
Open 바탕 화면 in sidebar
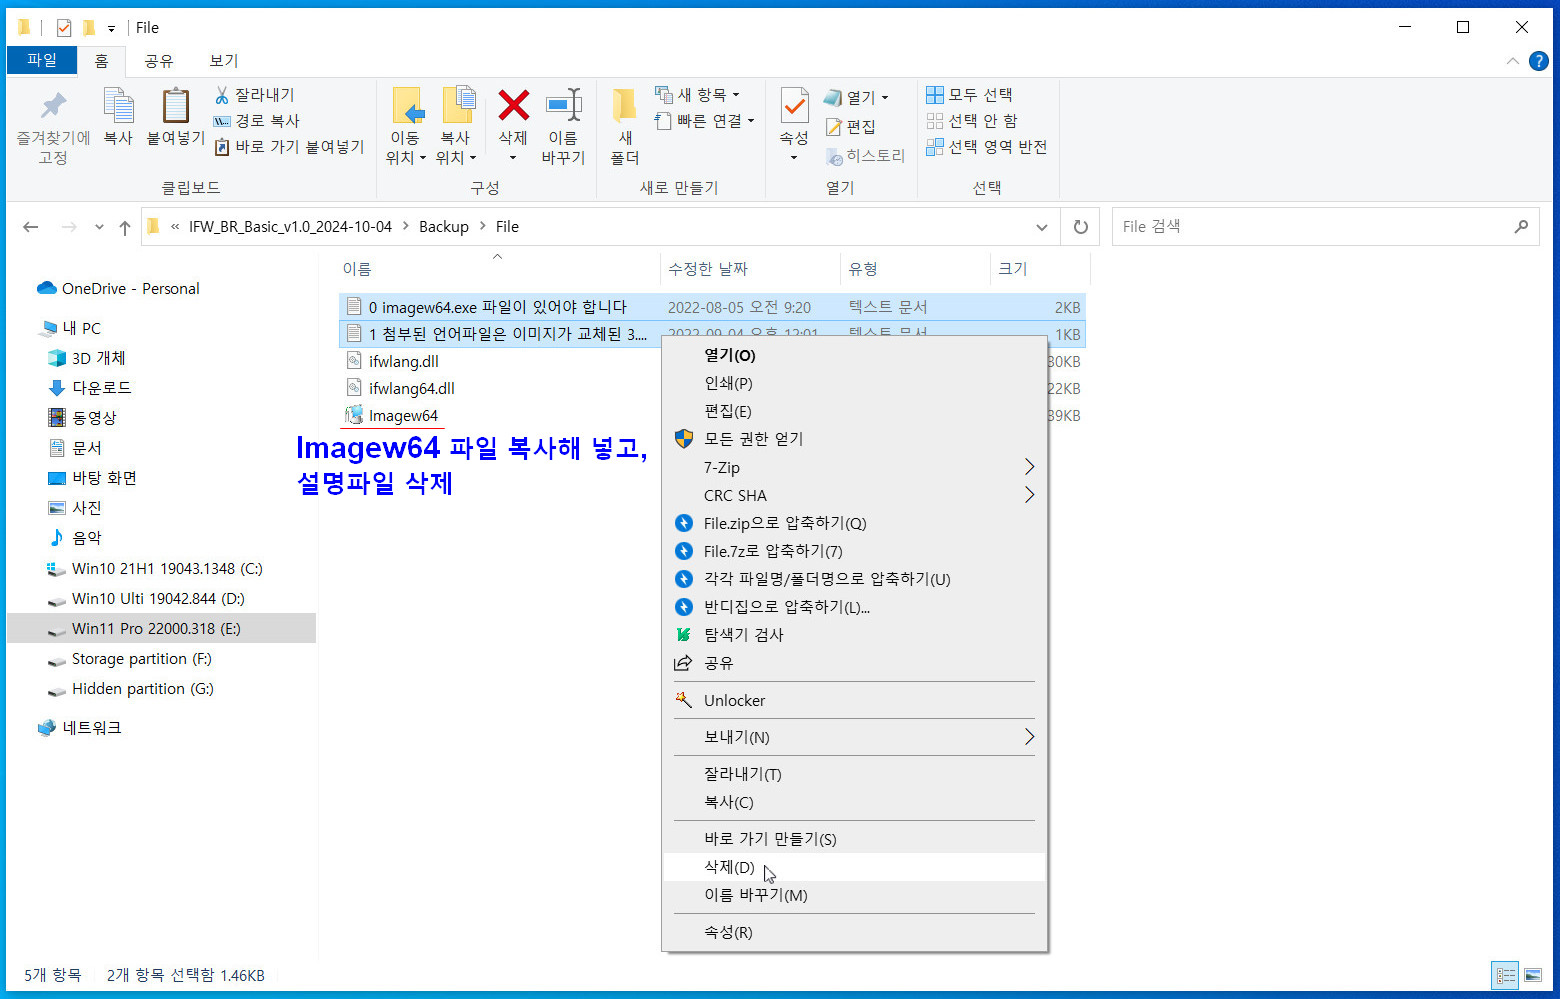[104, 478]
